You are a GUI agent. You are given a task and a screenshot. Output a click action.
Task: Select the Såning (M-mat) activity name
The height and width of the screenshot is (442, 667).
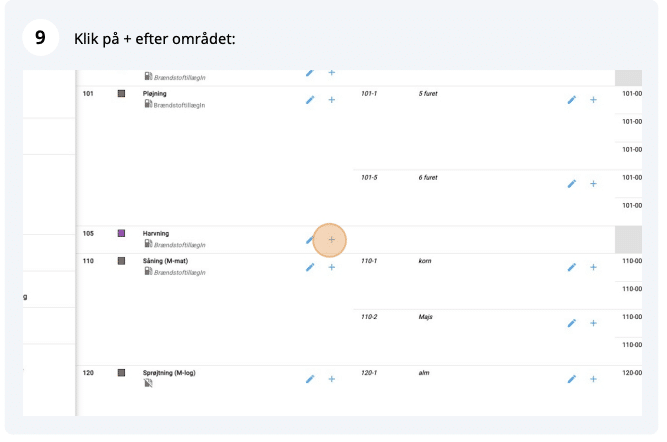tap(165, 261)
